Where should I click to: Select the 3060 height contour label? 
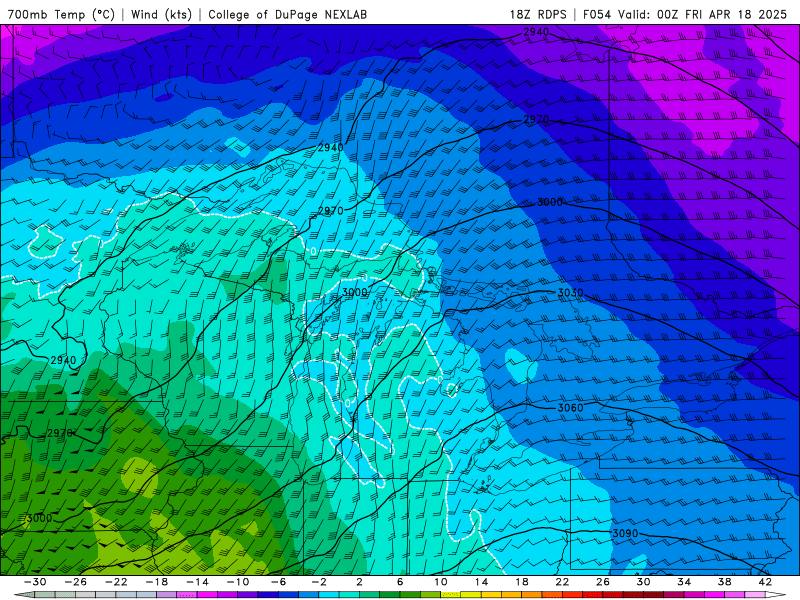[570, 408]
